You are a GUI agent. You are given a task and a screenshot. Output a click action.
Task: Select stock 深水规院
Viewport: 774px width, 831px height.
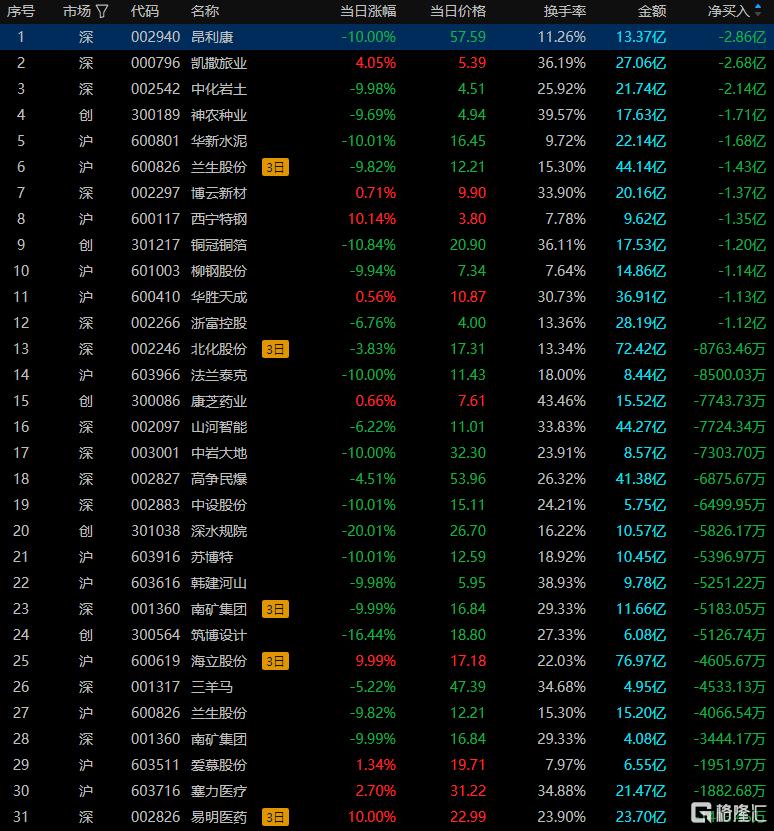219,531
